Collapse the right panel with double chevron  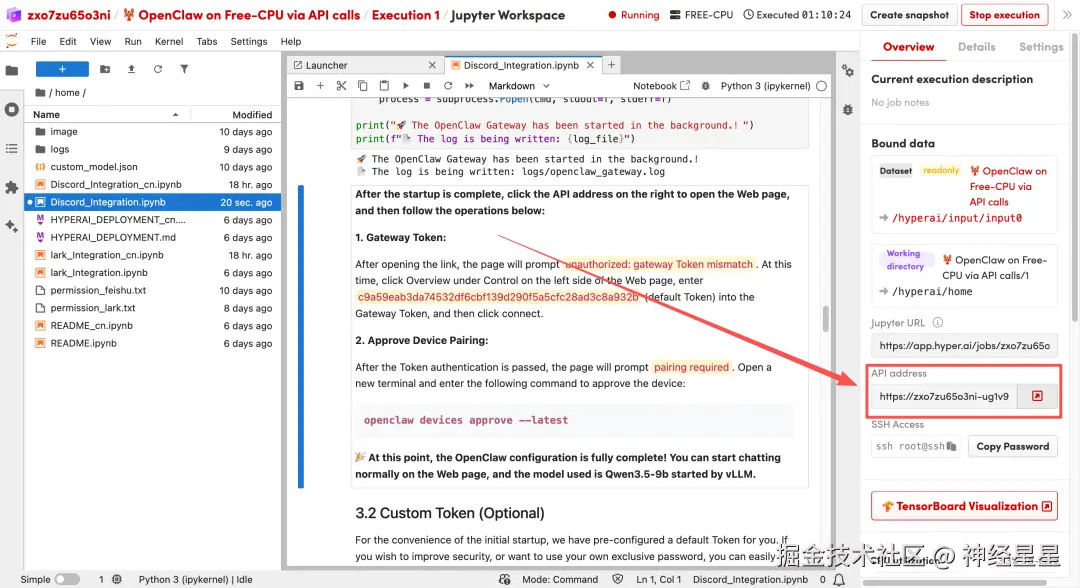click(1067, 14)
